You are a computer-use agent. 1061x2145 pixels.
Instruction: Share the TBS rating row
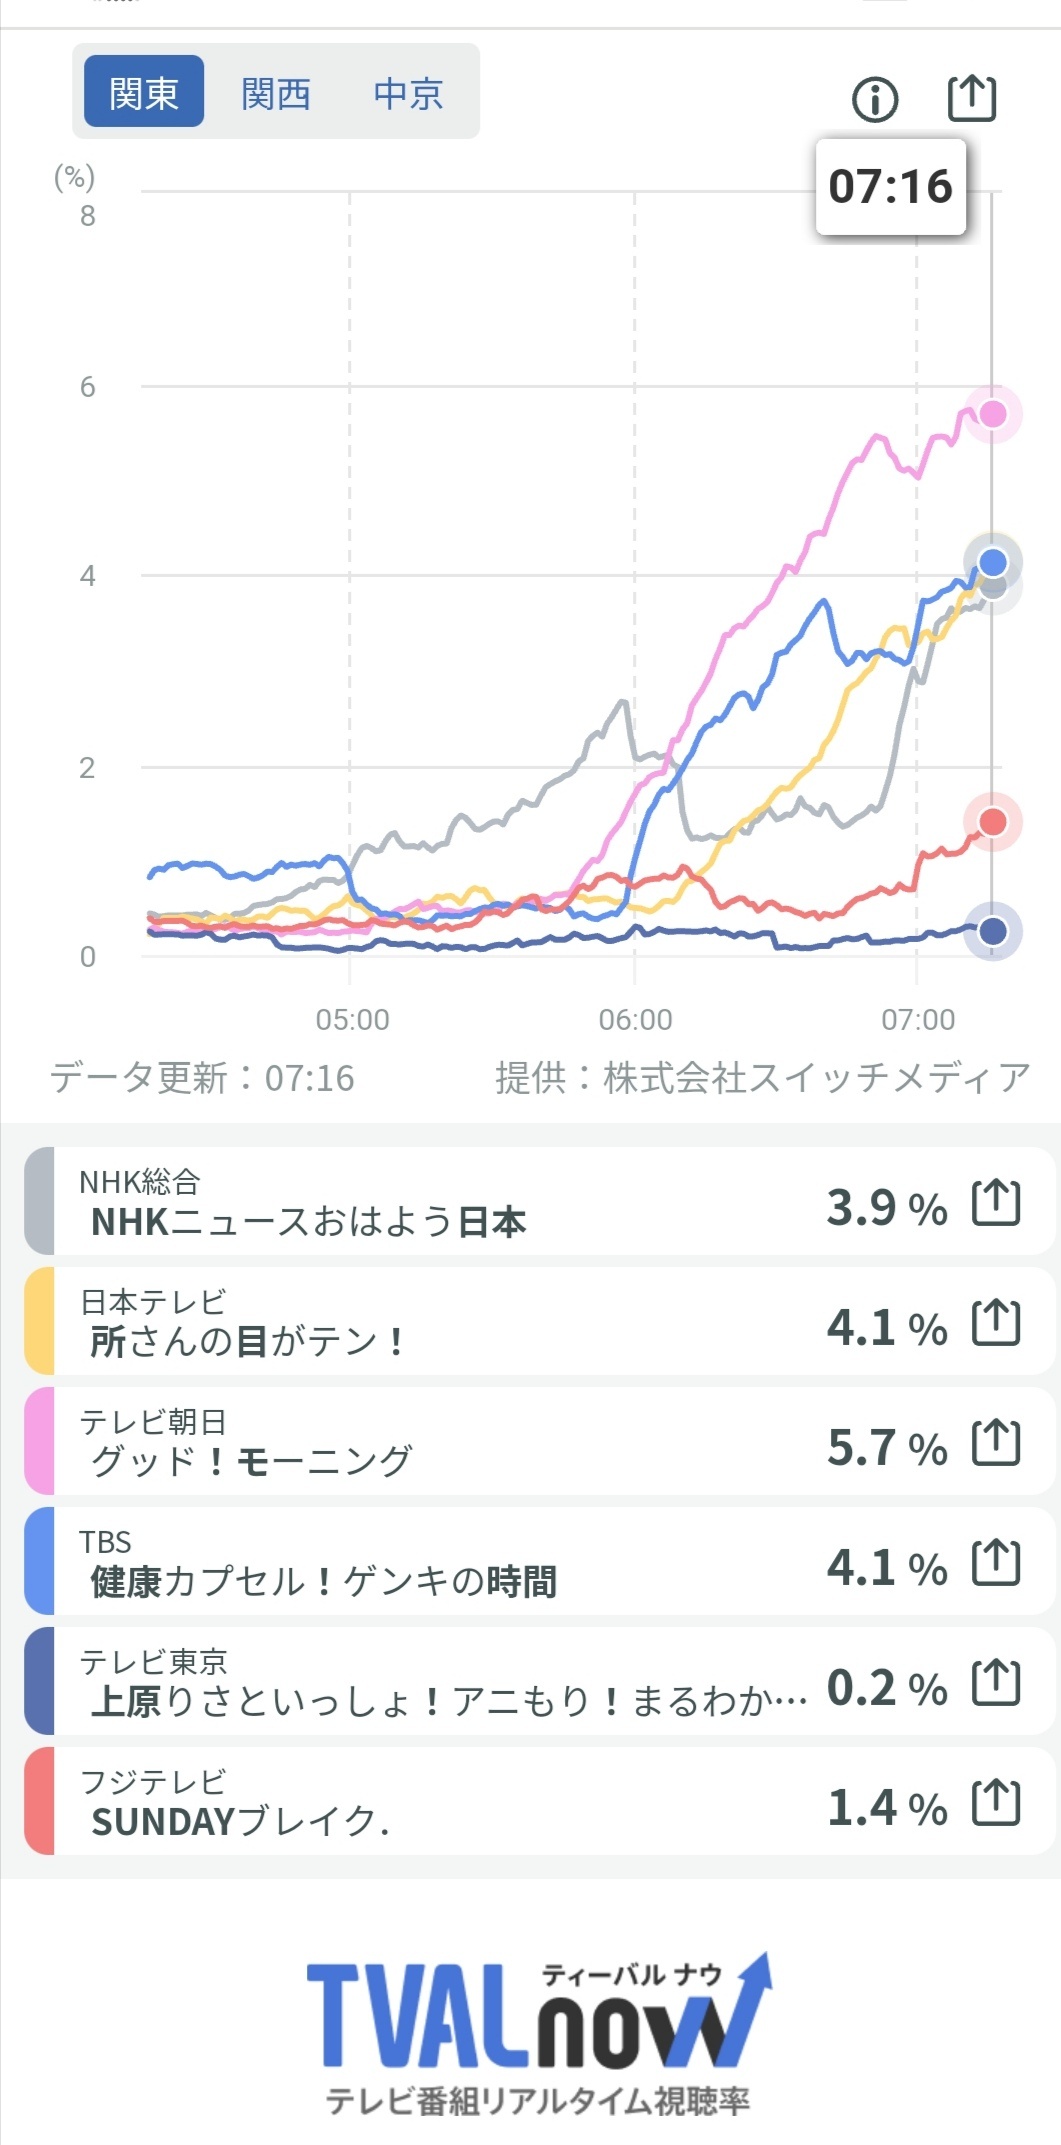click(996, 1562)
